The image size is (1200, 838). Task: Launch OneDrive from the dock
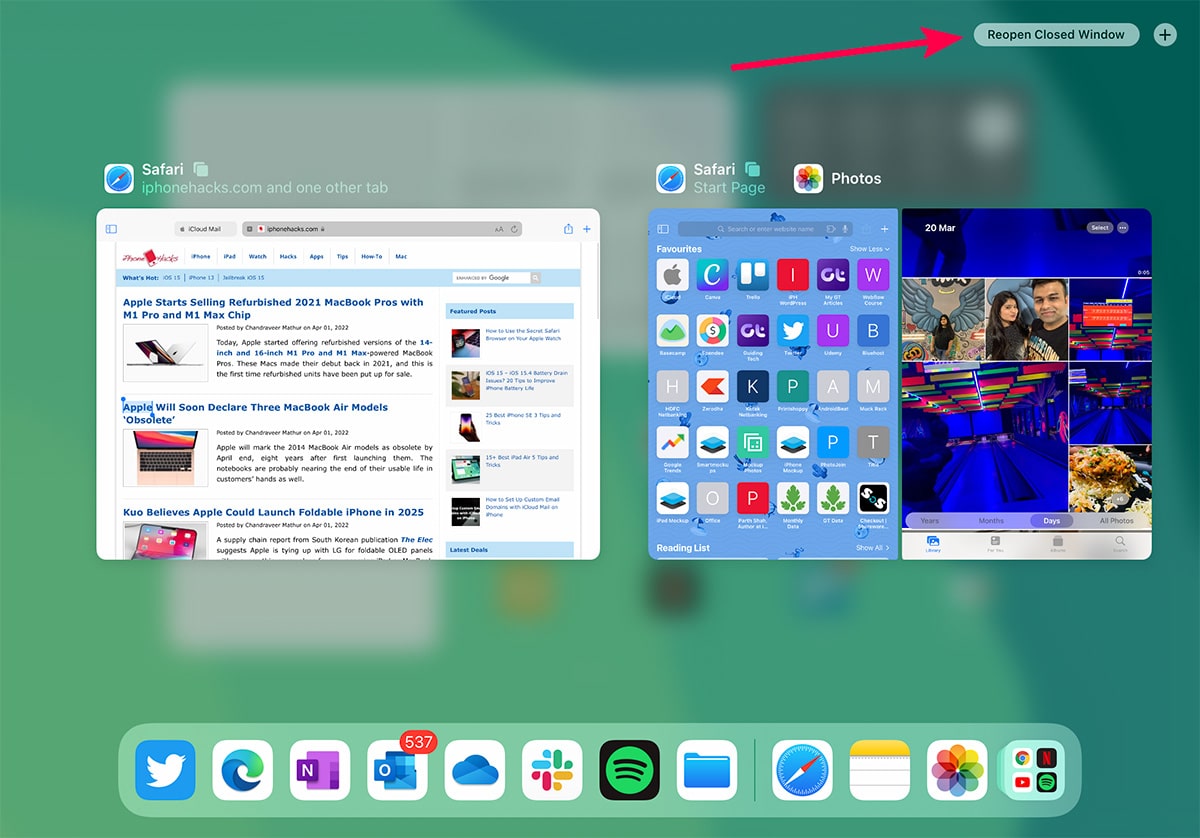(475, 770)
